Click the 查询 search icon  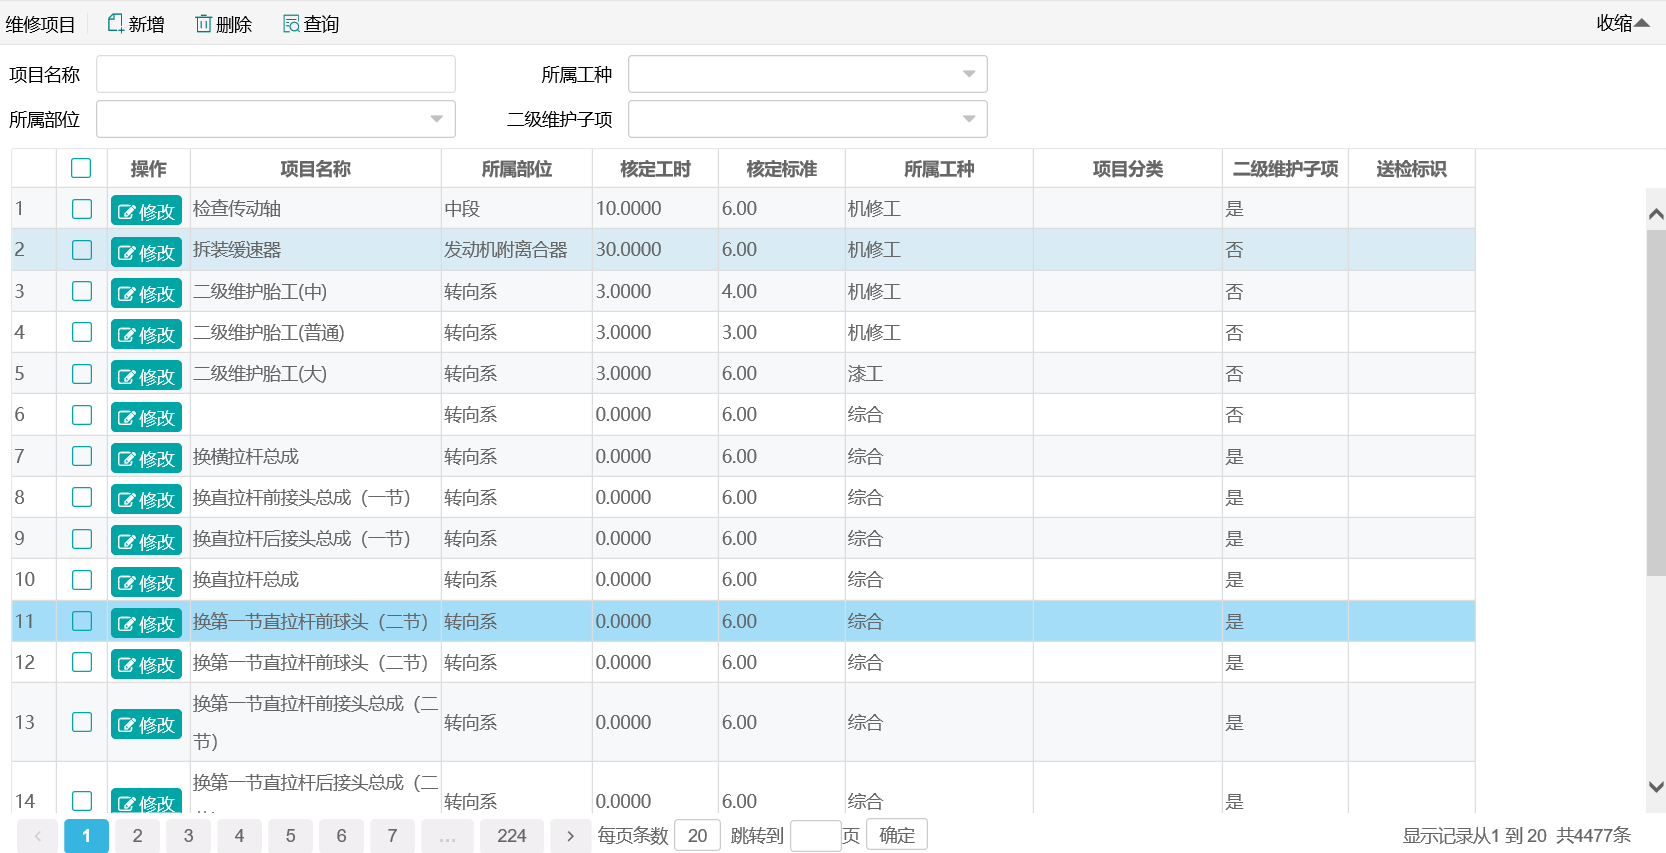point(291,23)
